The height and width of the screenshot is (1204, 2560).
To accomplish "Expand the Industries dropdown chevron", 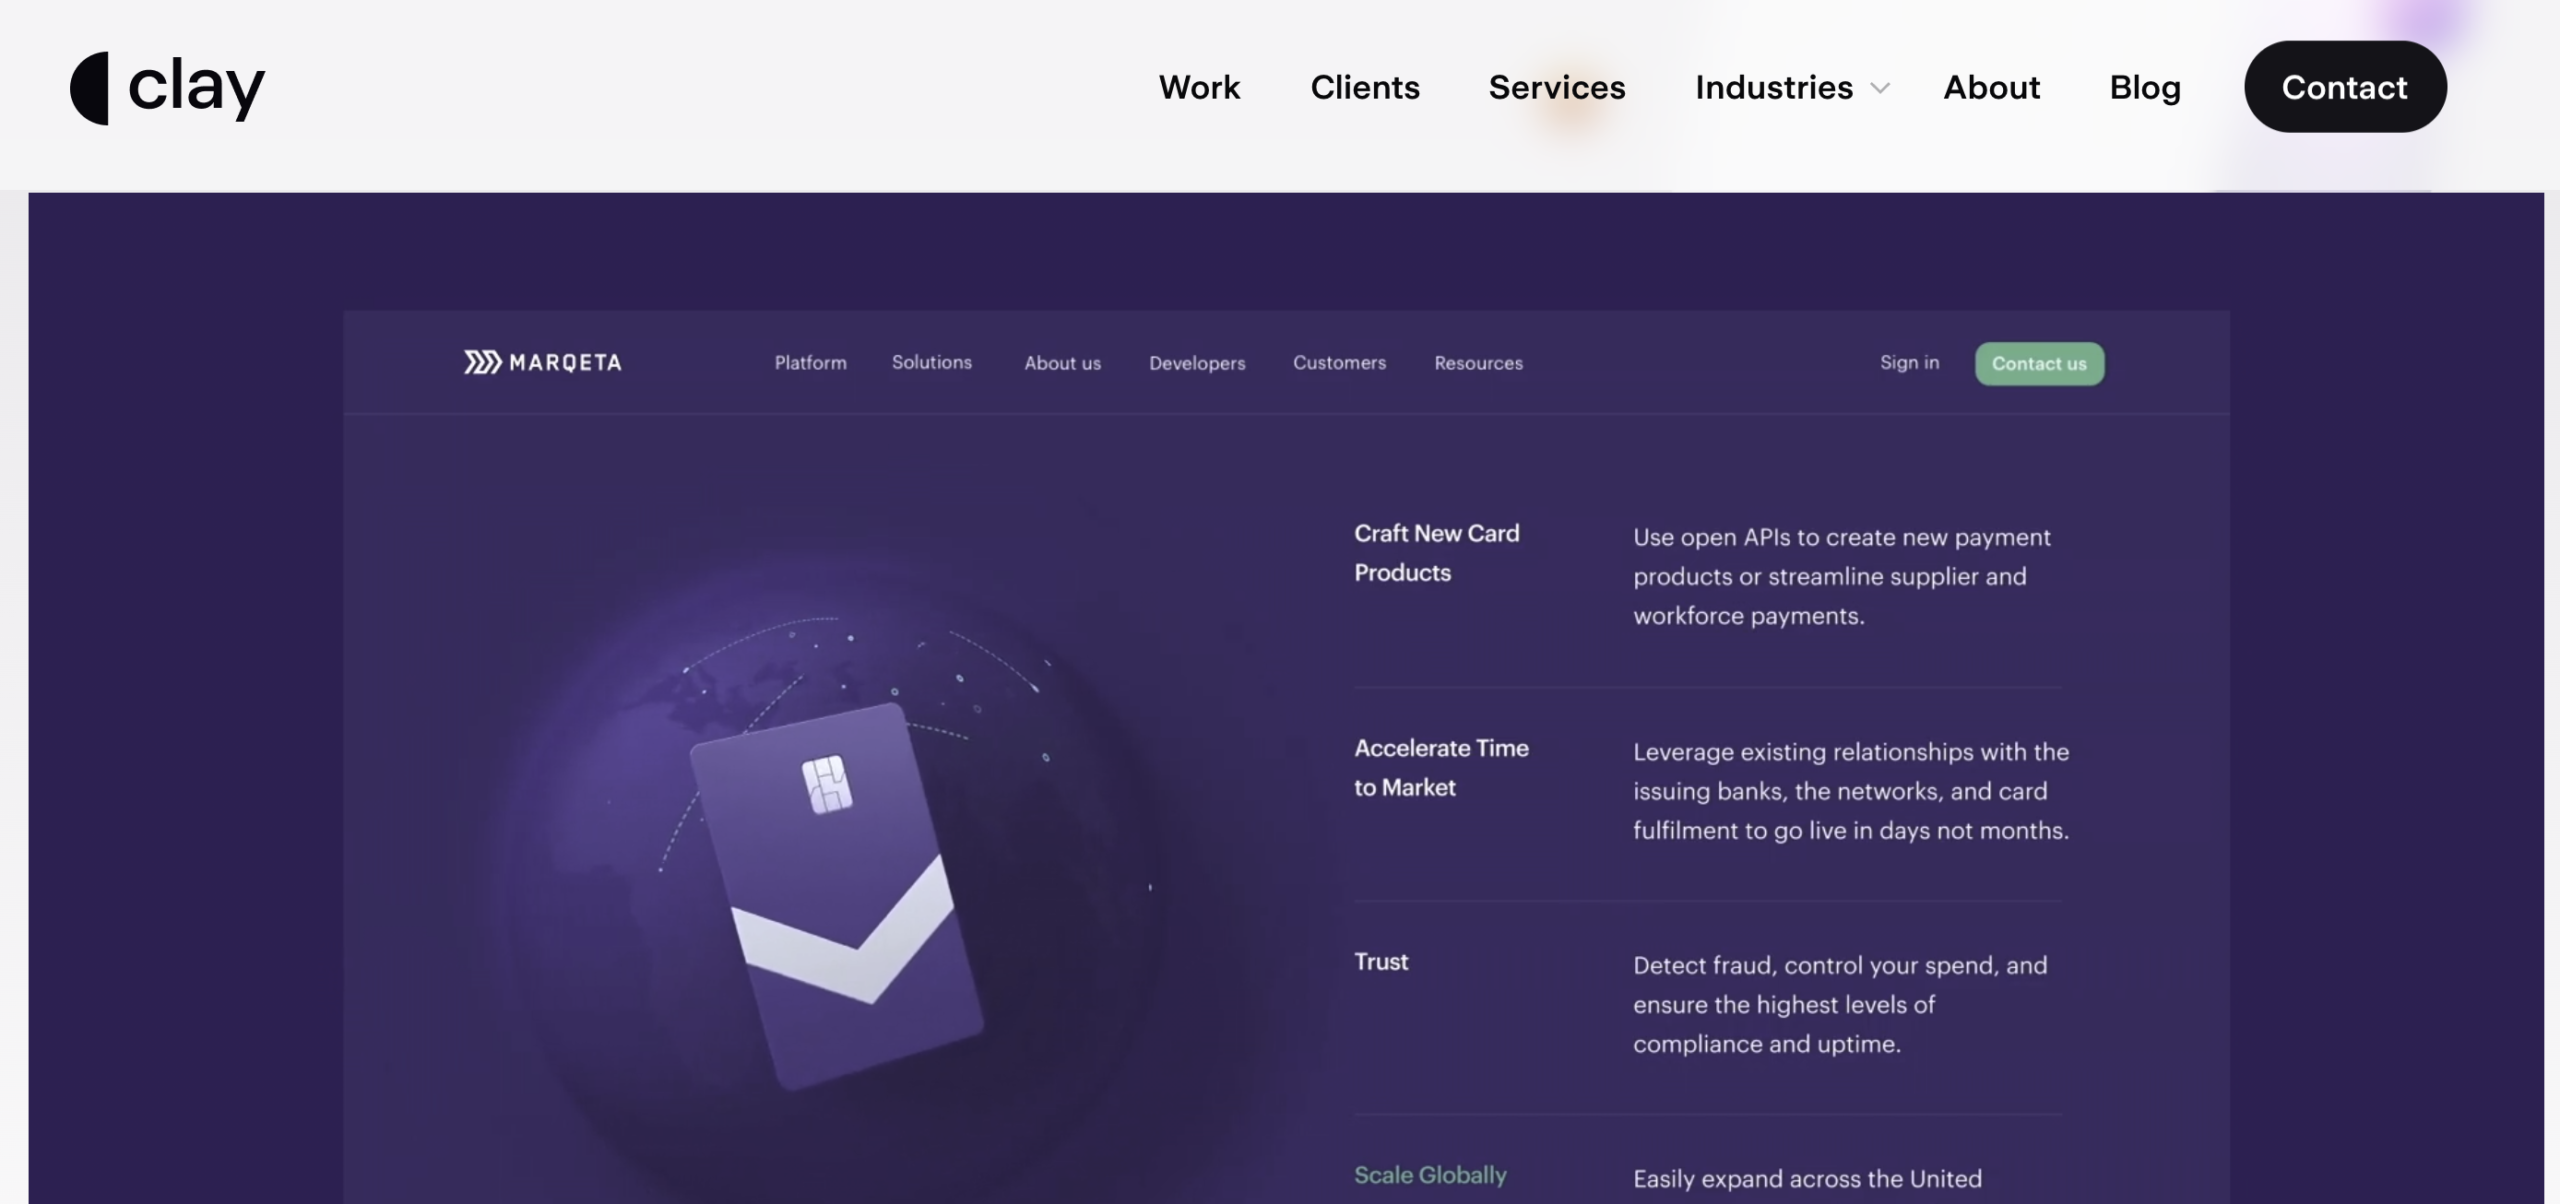I will (1880, 88).
